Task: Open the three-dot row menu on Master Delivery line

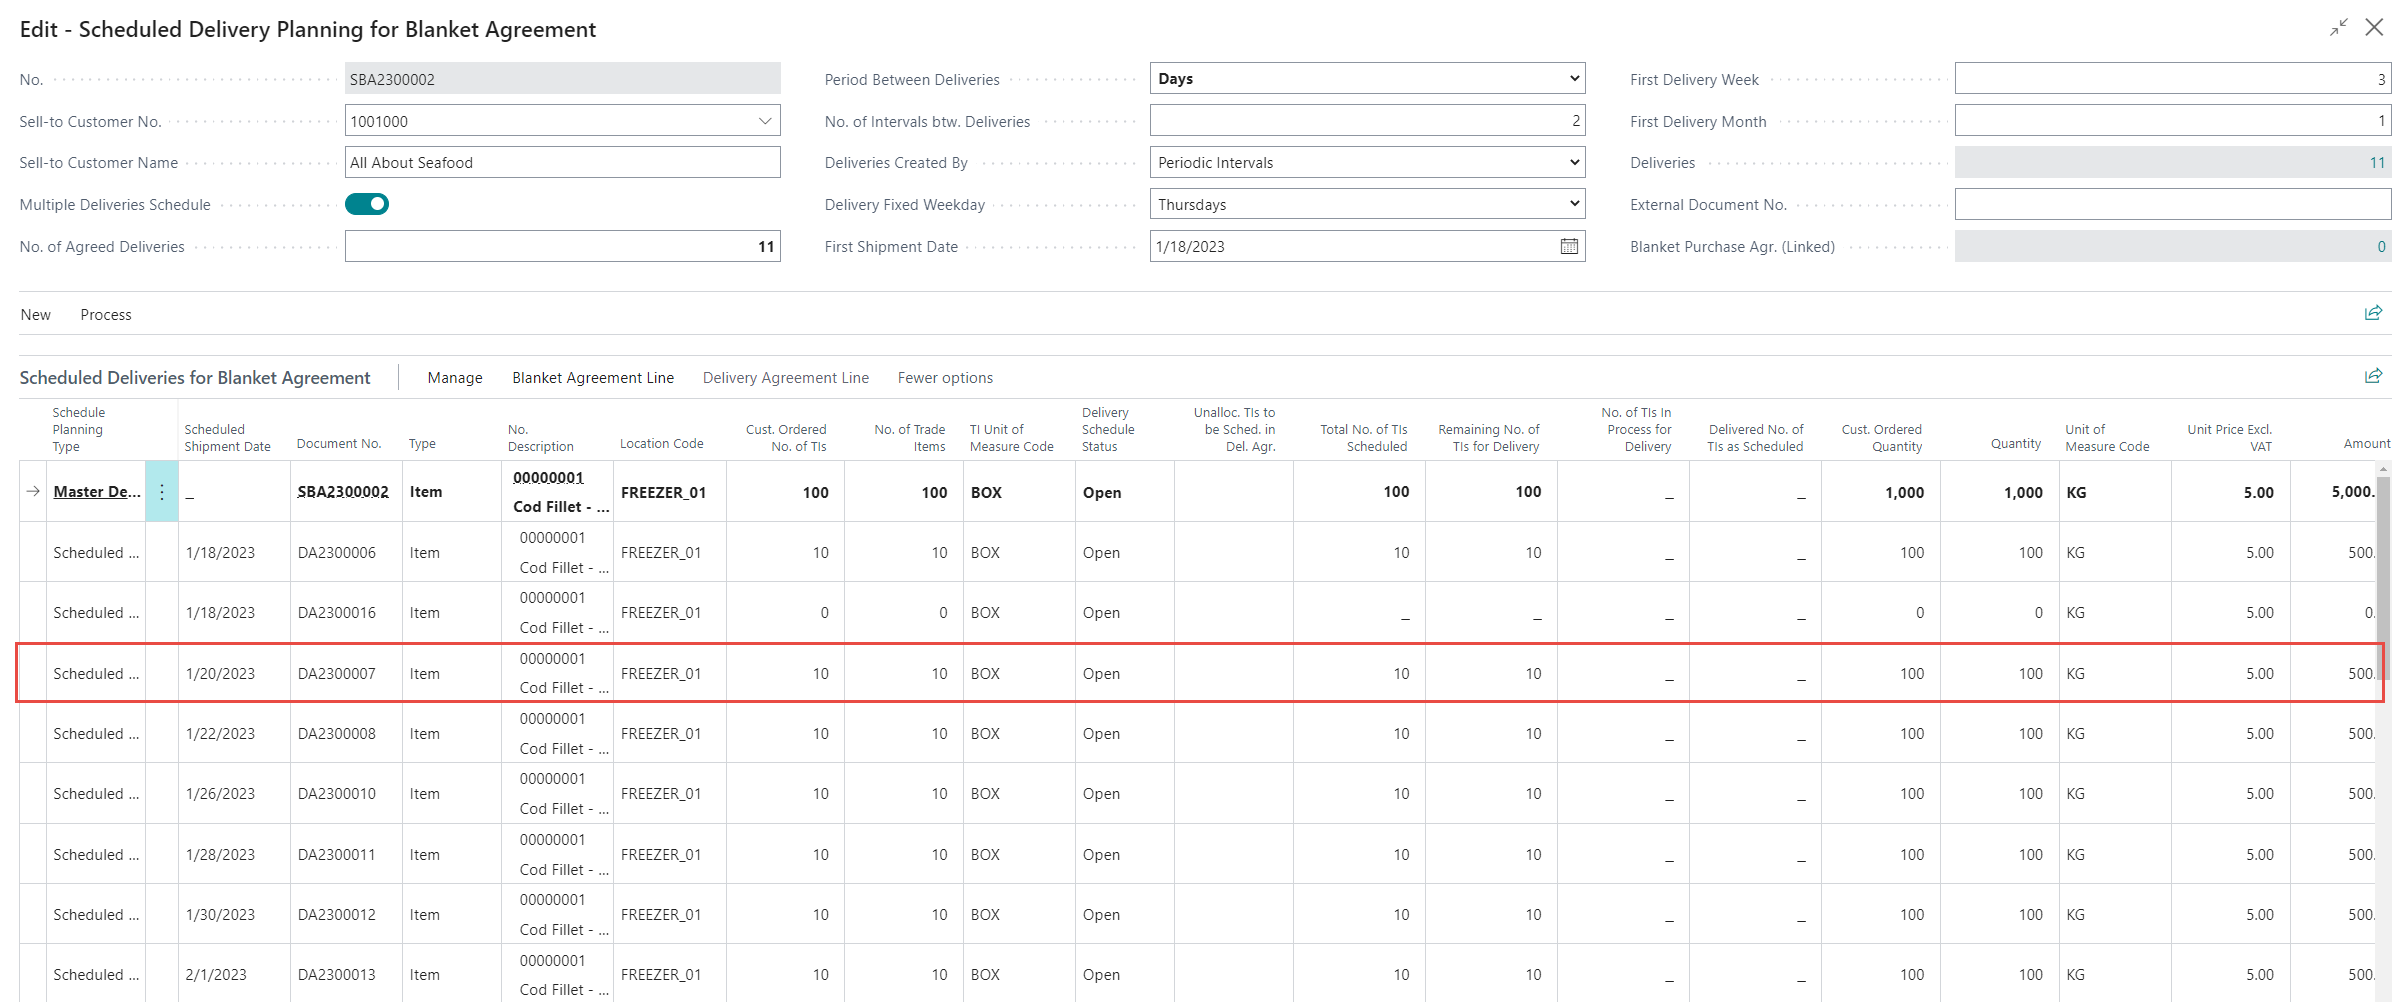Action: pos(162,492)
